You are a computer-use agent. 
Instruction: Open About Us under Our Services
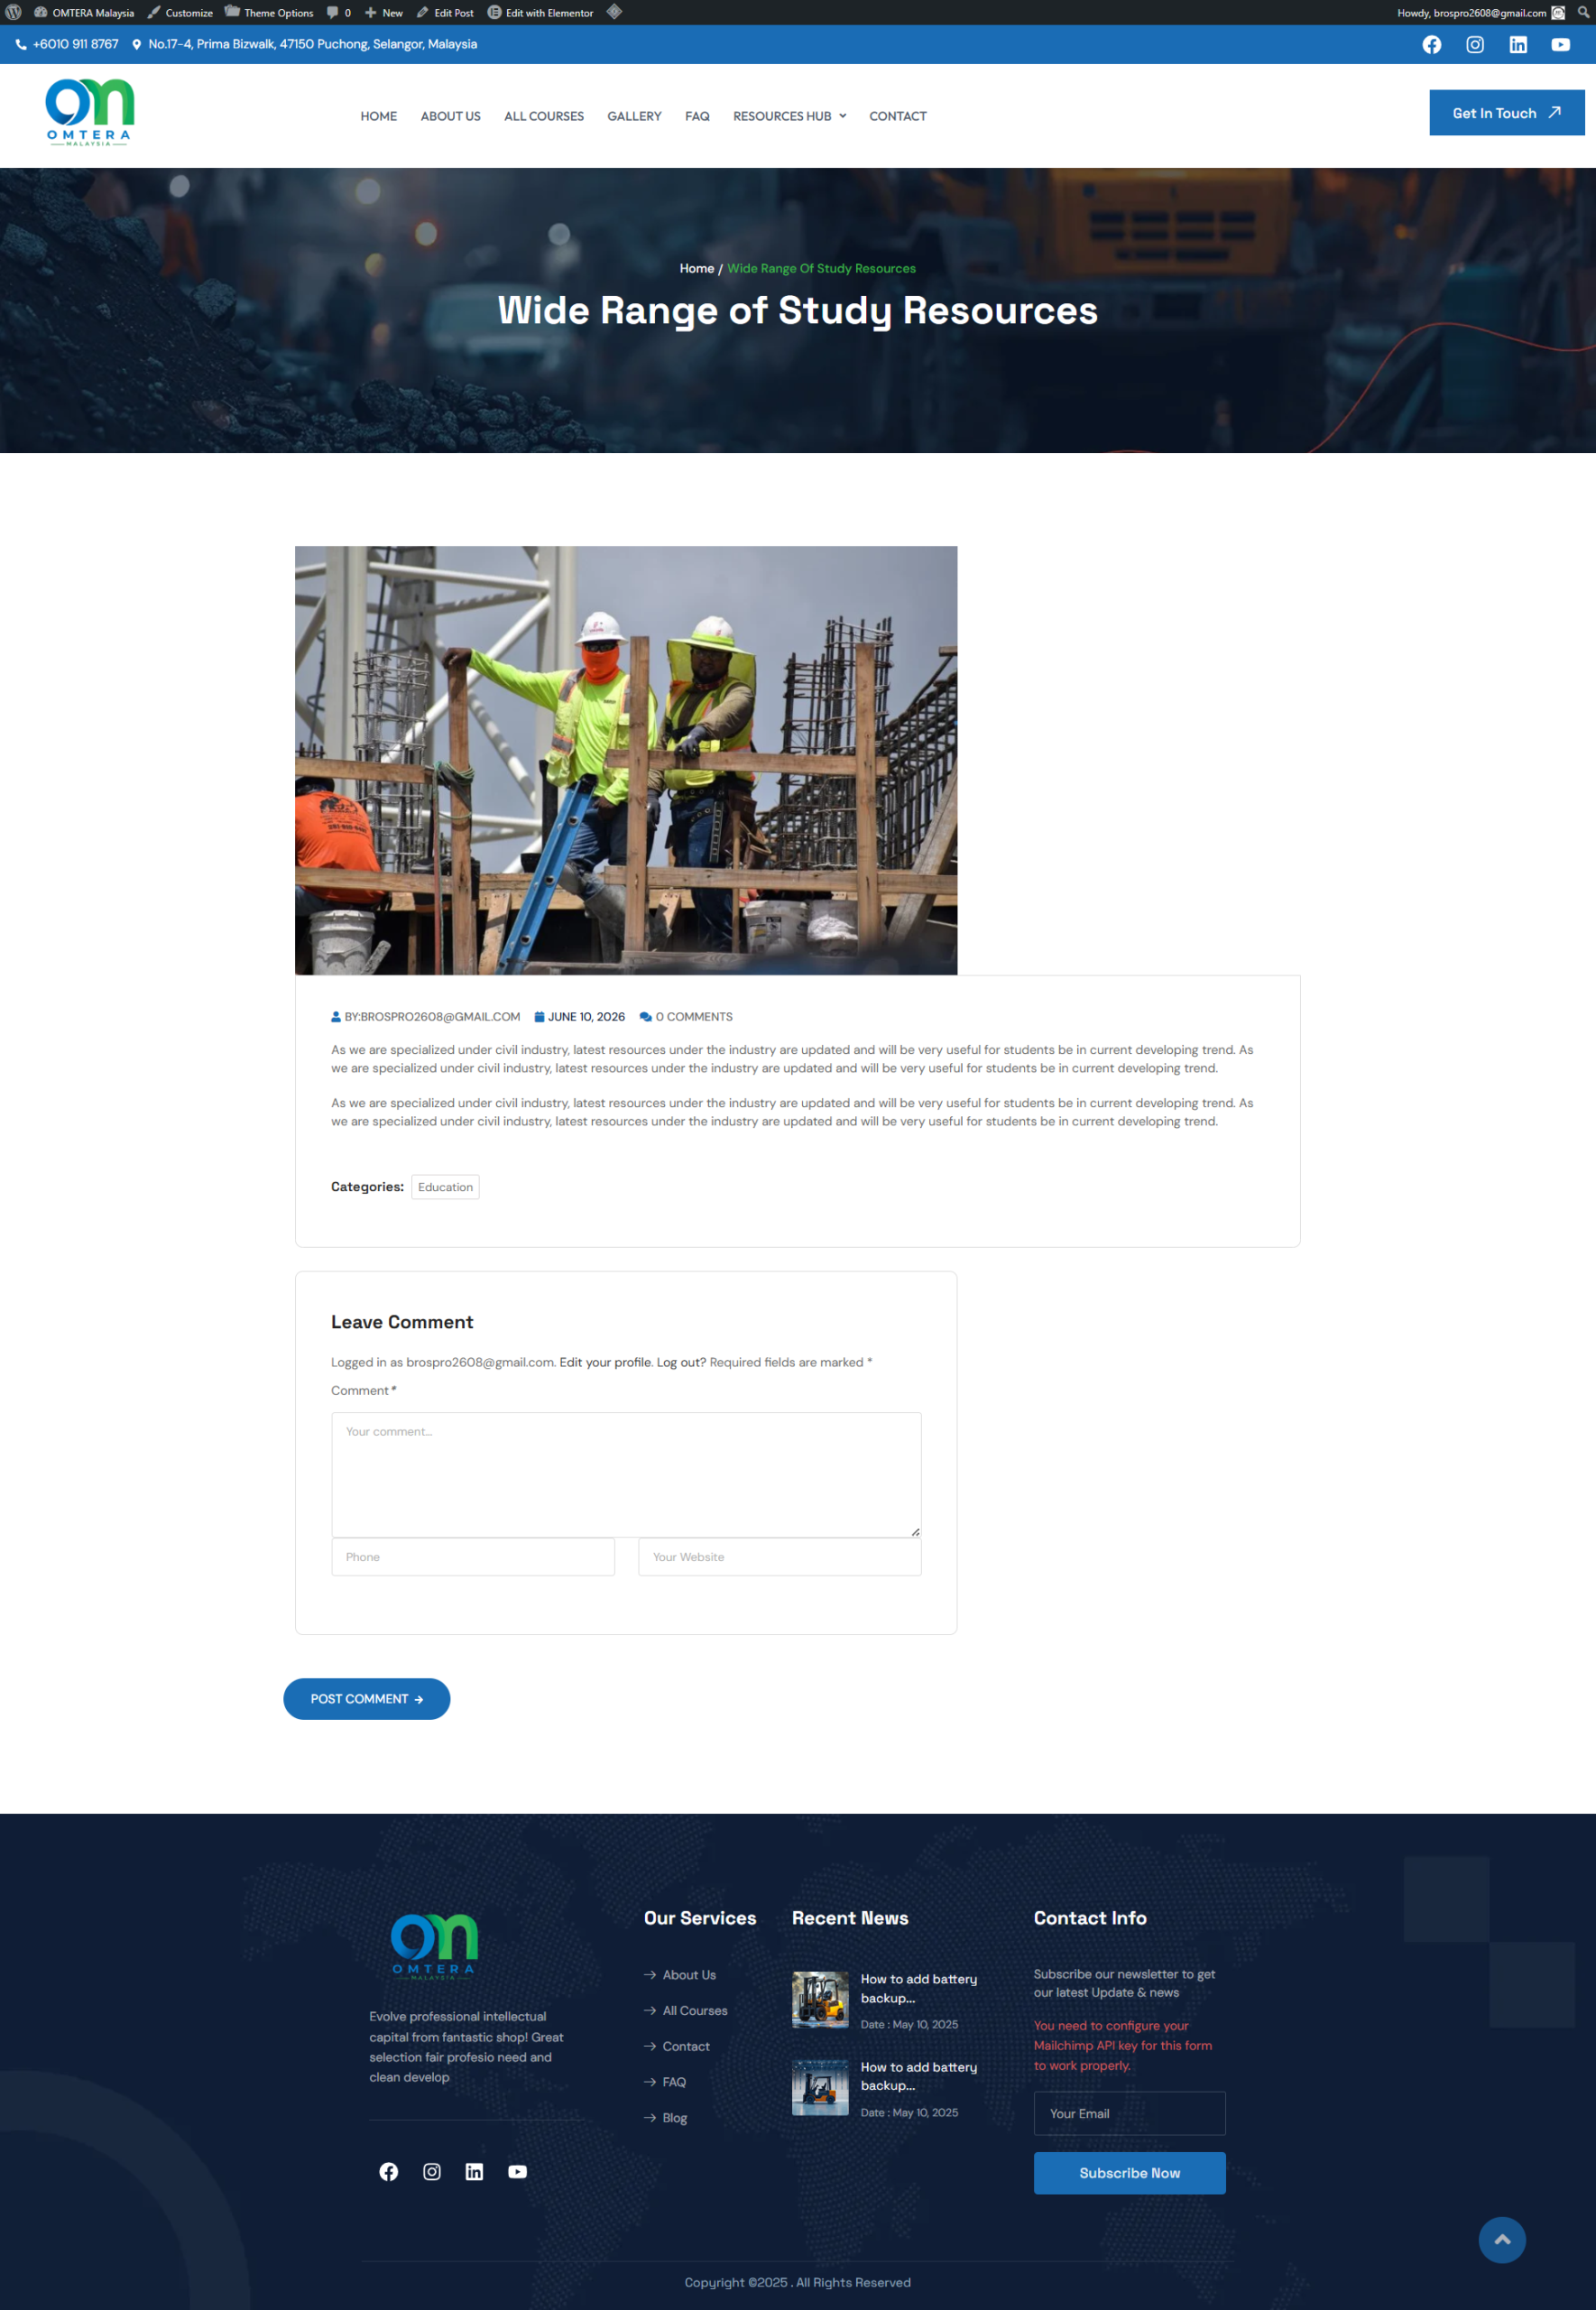click(x=680, y=1975)
